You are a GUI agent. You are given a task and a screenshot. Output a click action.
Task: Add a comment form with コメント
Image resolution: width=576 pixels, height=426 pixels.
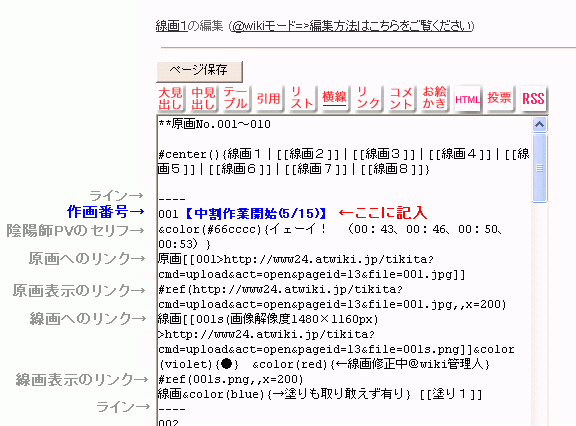[401, 98]
